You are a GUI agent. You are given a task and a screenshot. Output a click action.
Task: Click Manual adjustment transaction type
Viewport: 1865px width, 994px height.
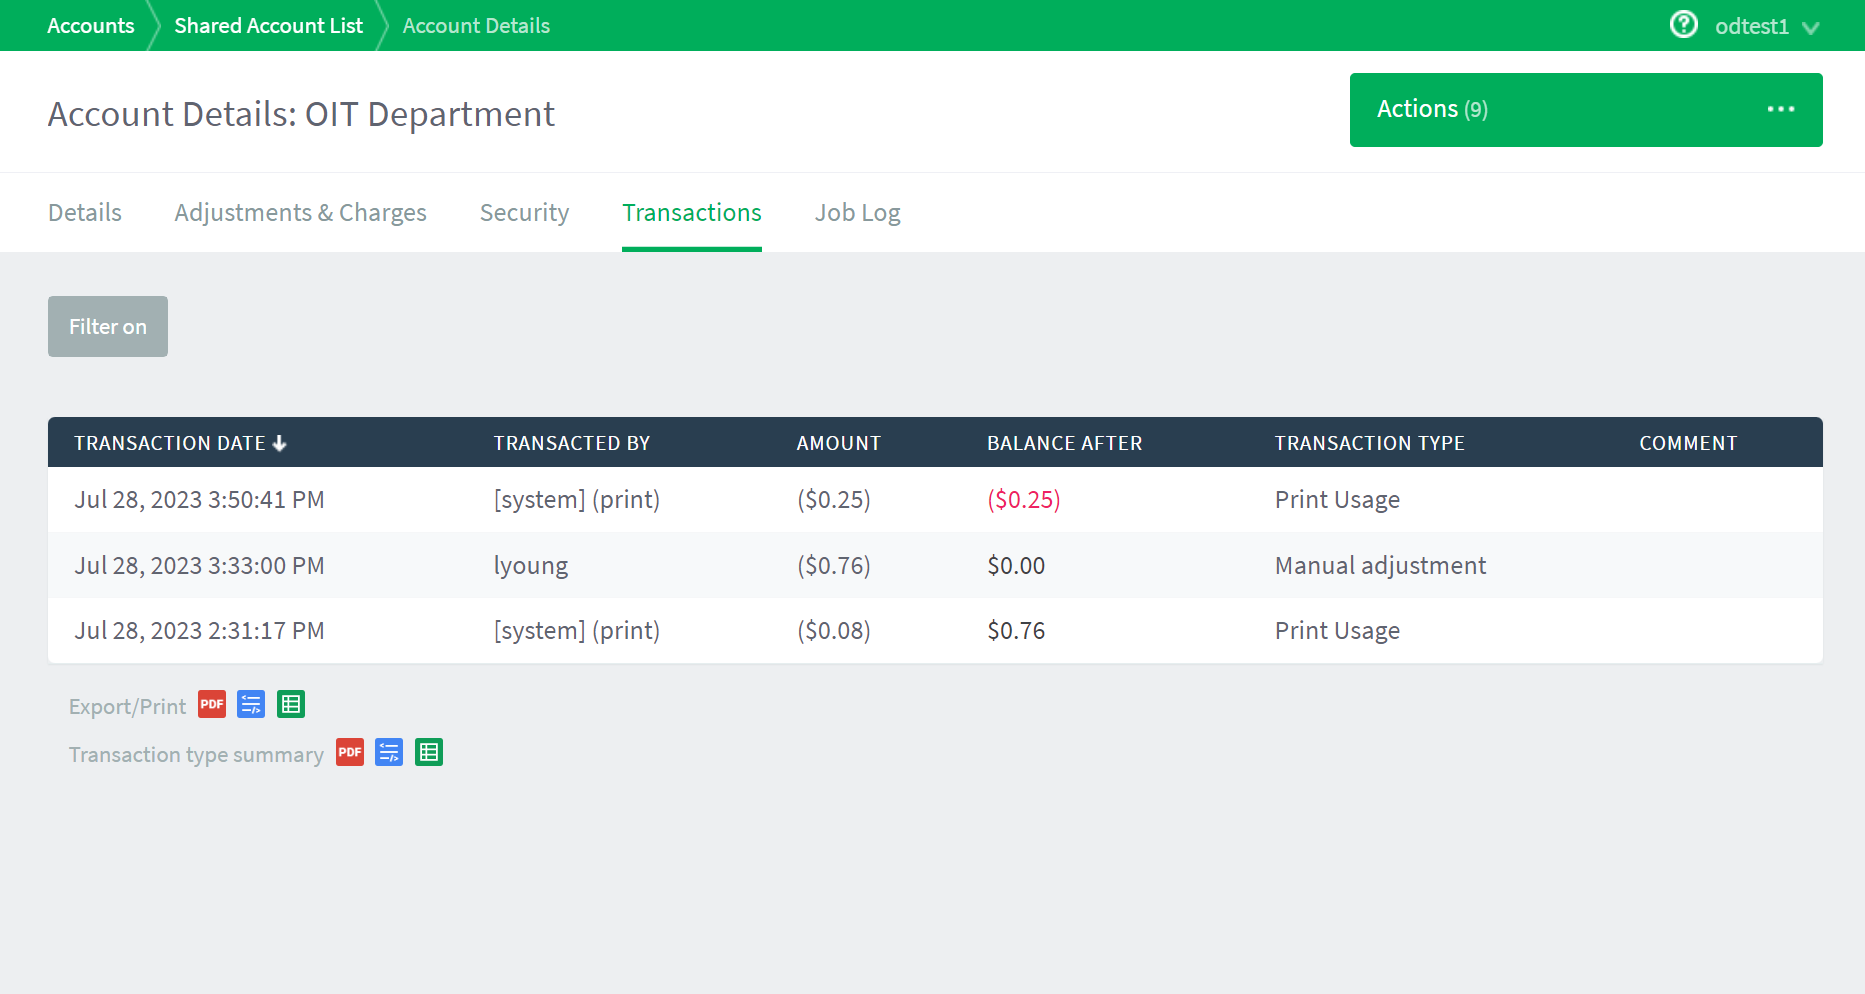tap(1380, 566)
